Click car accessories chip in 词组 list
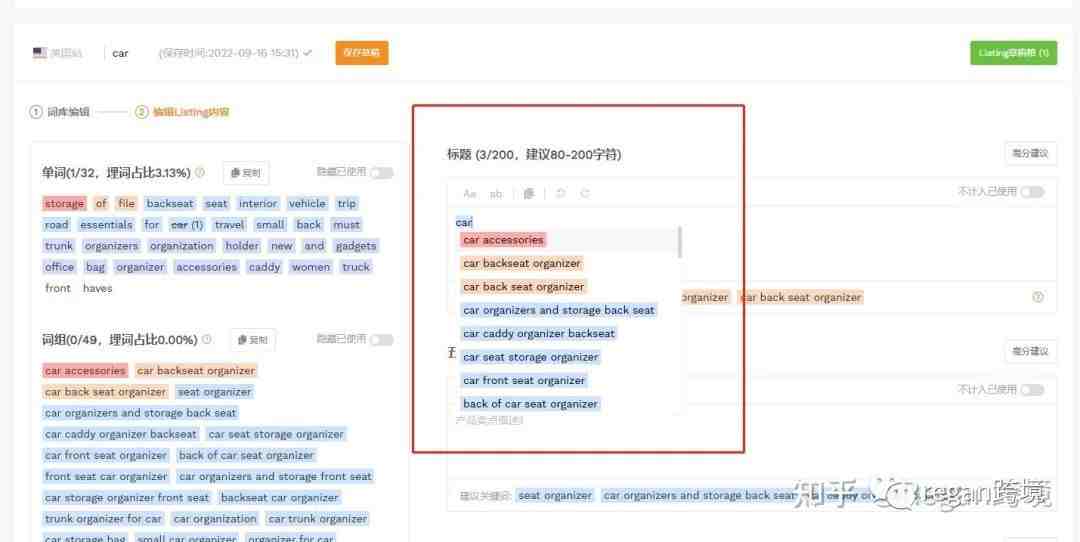Image resolution: width=1080 pixels, height=542 pixels. [x=85, y=371]
